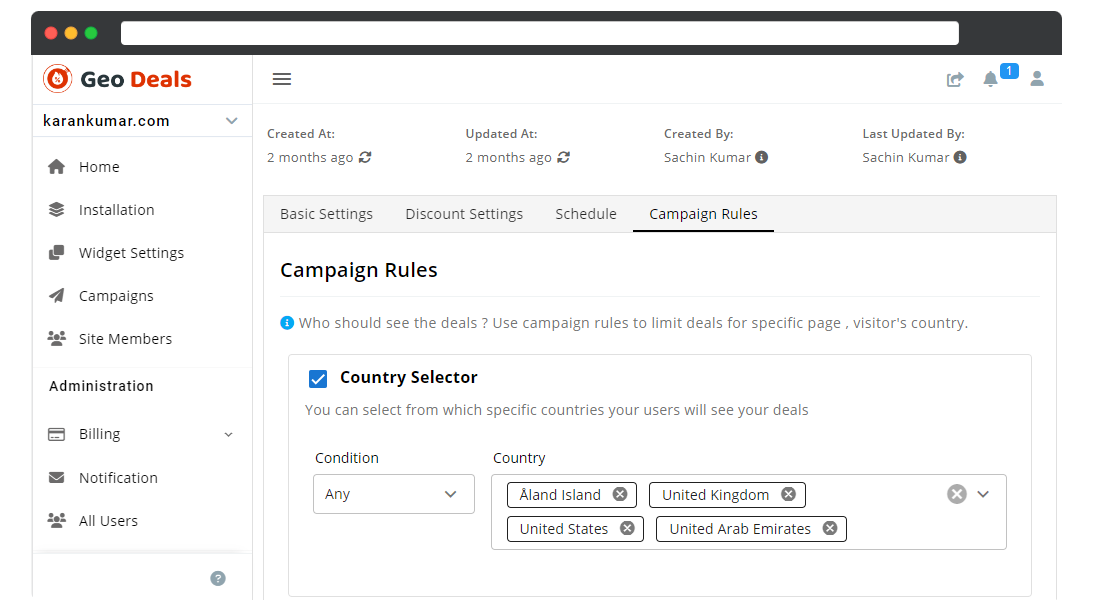Viewport: 1093px width, 611px height.
Task: Click the Sachin Kumar name under Created By
Action: 708,157
